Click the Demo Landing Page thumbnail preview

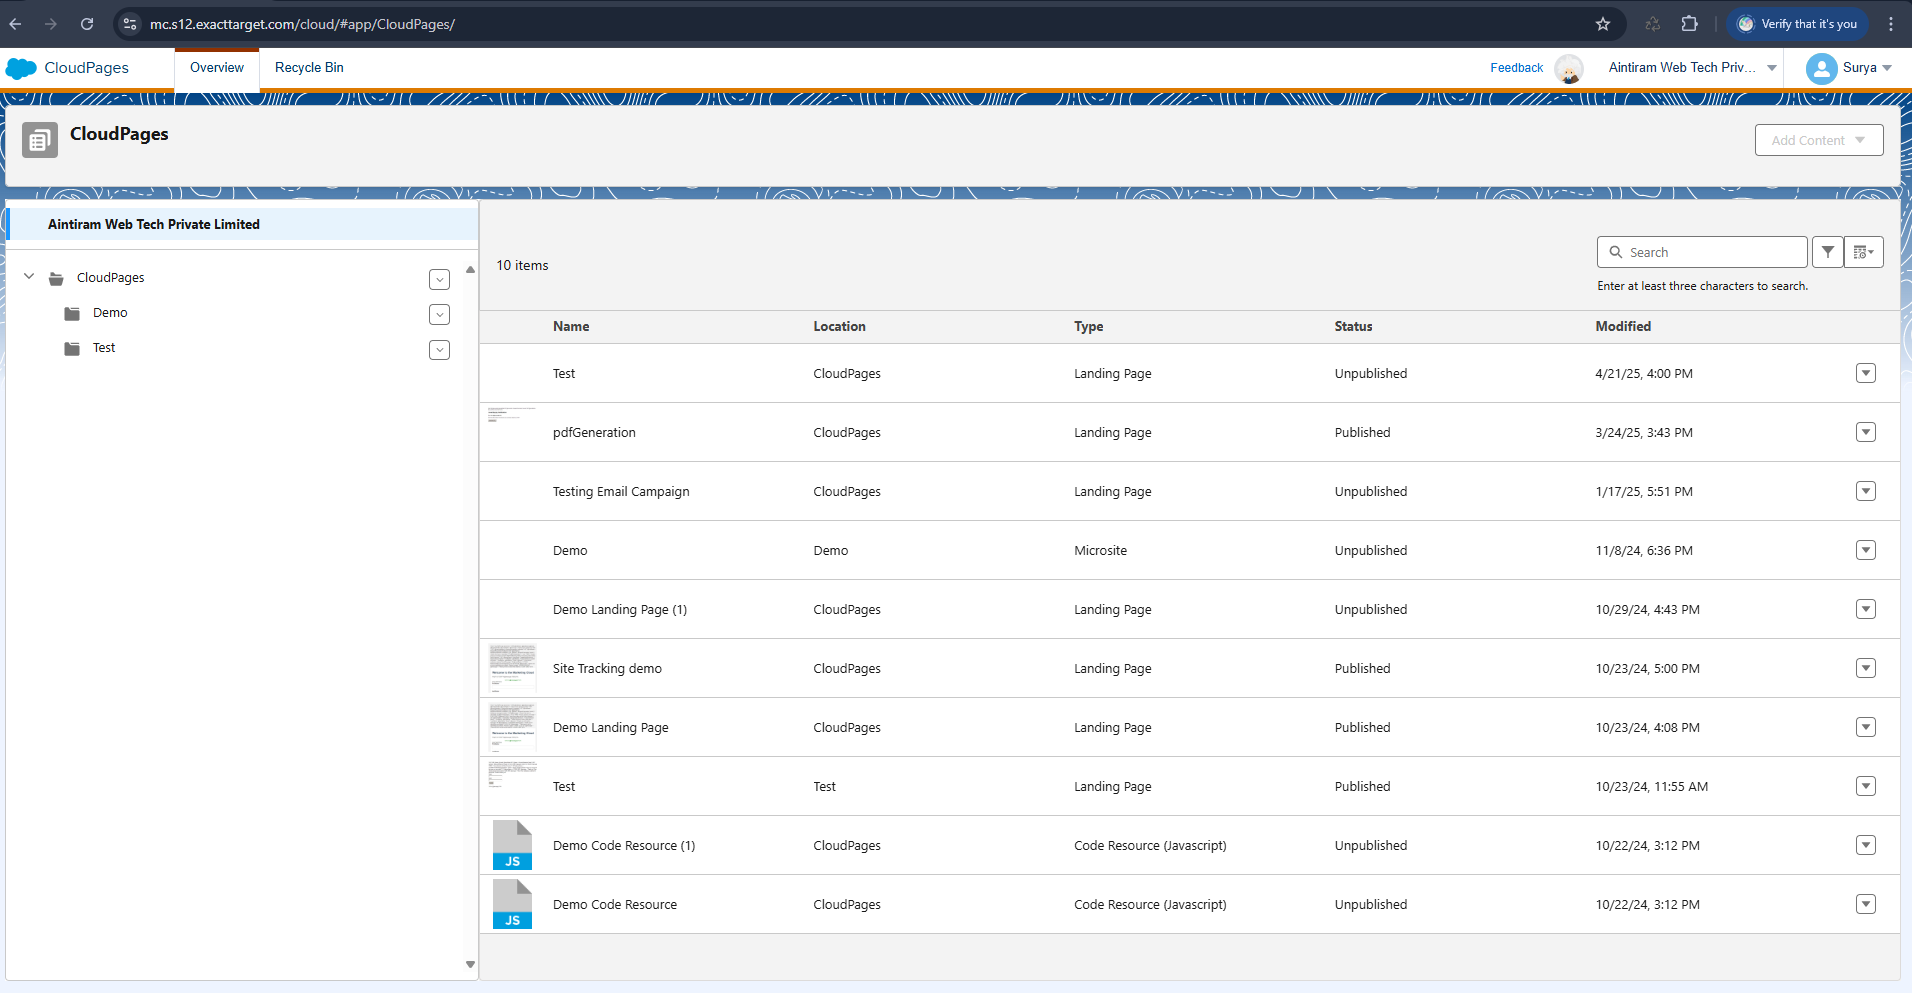pyautogui.click(x=512, y=727)
